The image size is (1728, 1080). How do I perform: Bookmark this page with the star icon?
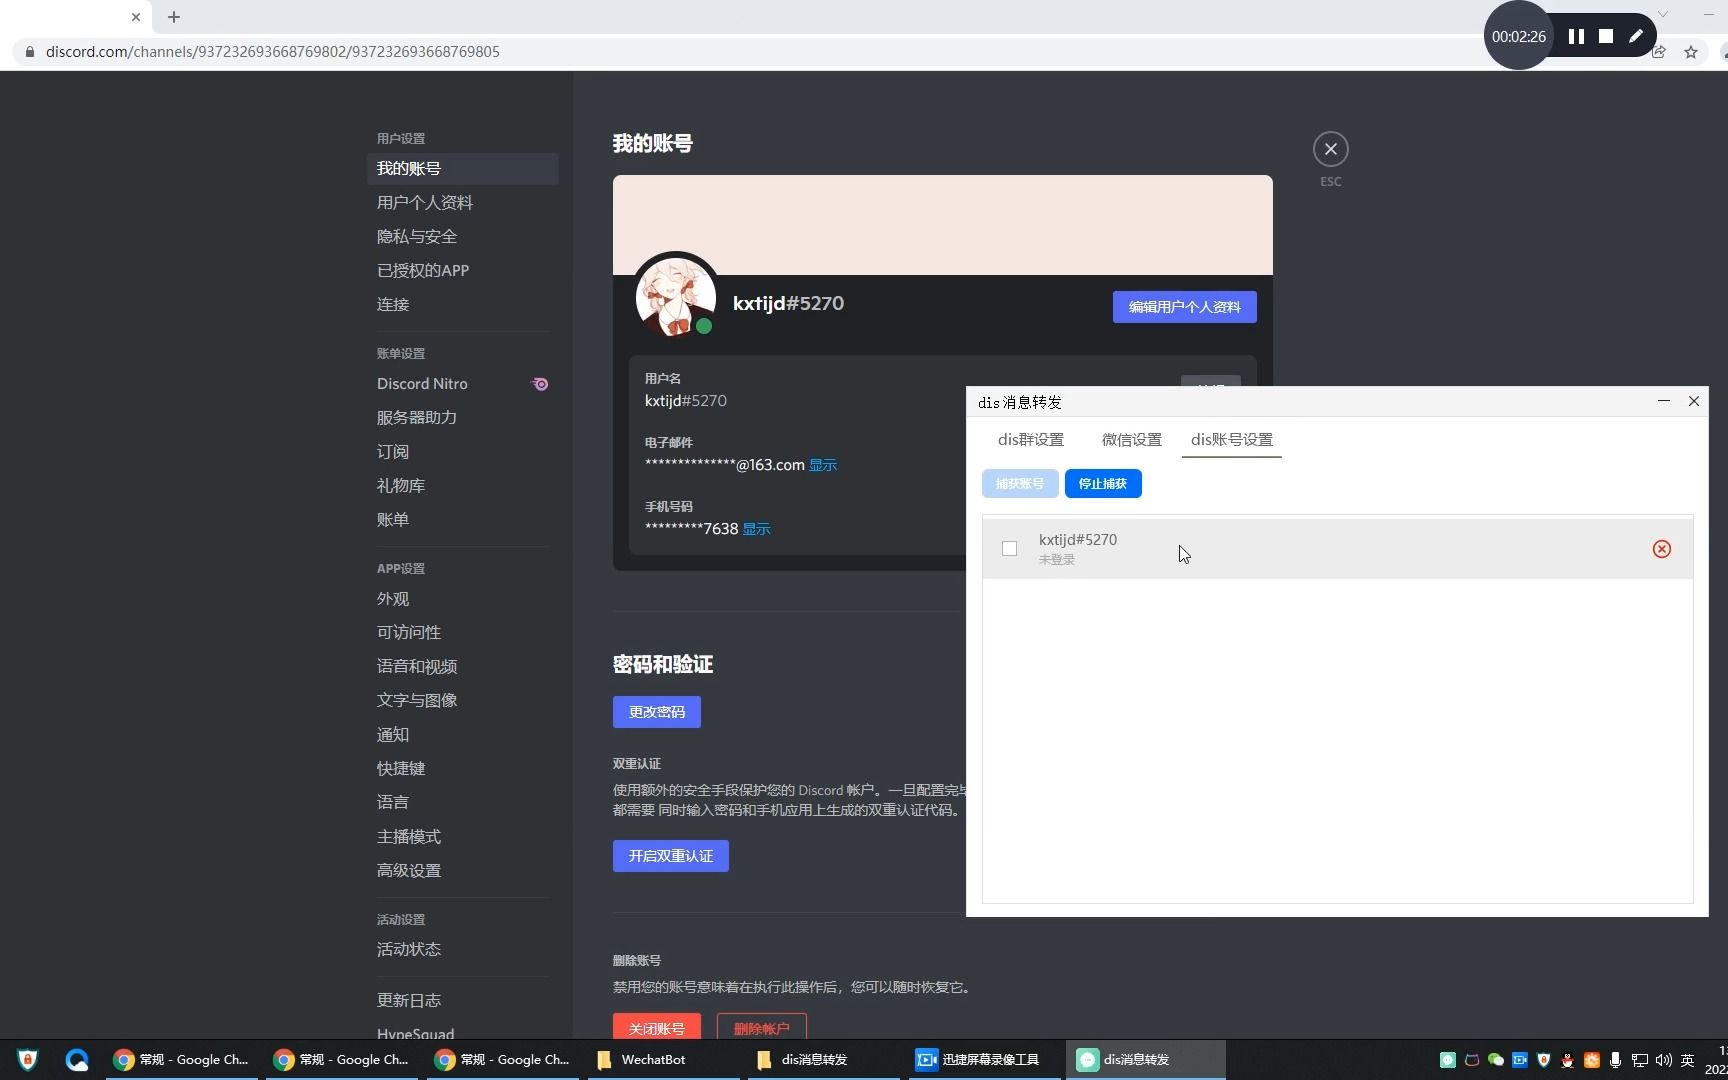coord(1691,52)
